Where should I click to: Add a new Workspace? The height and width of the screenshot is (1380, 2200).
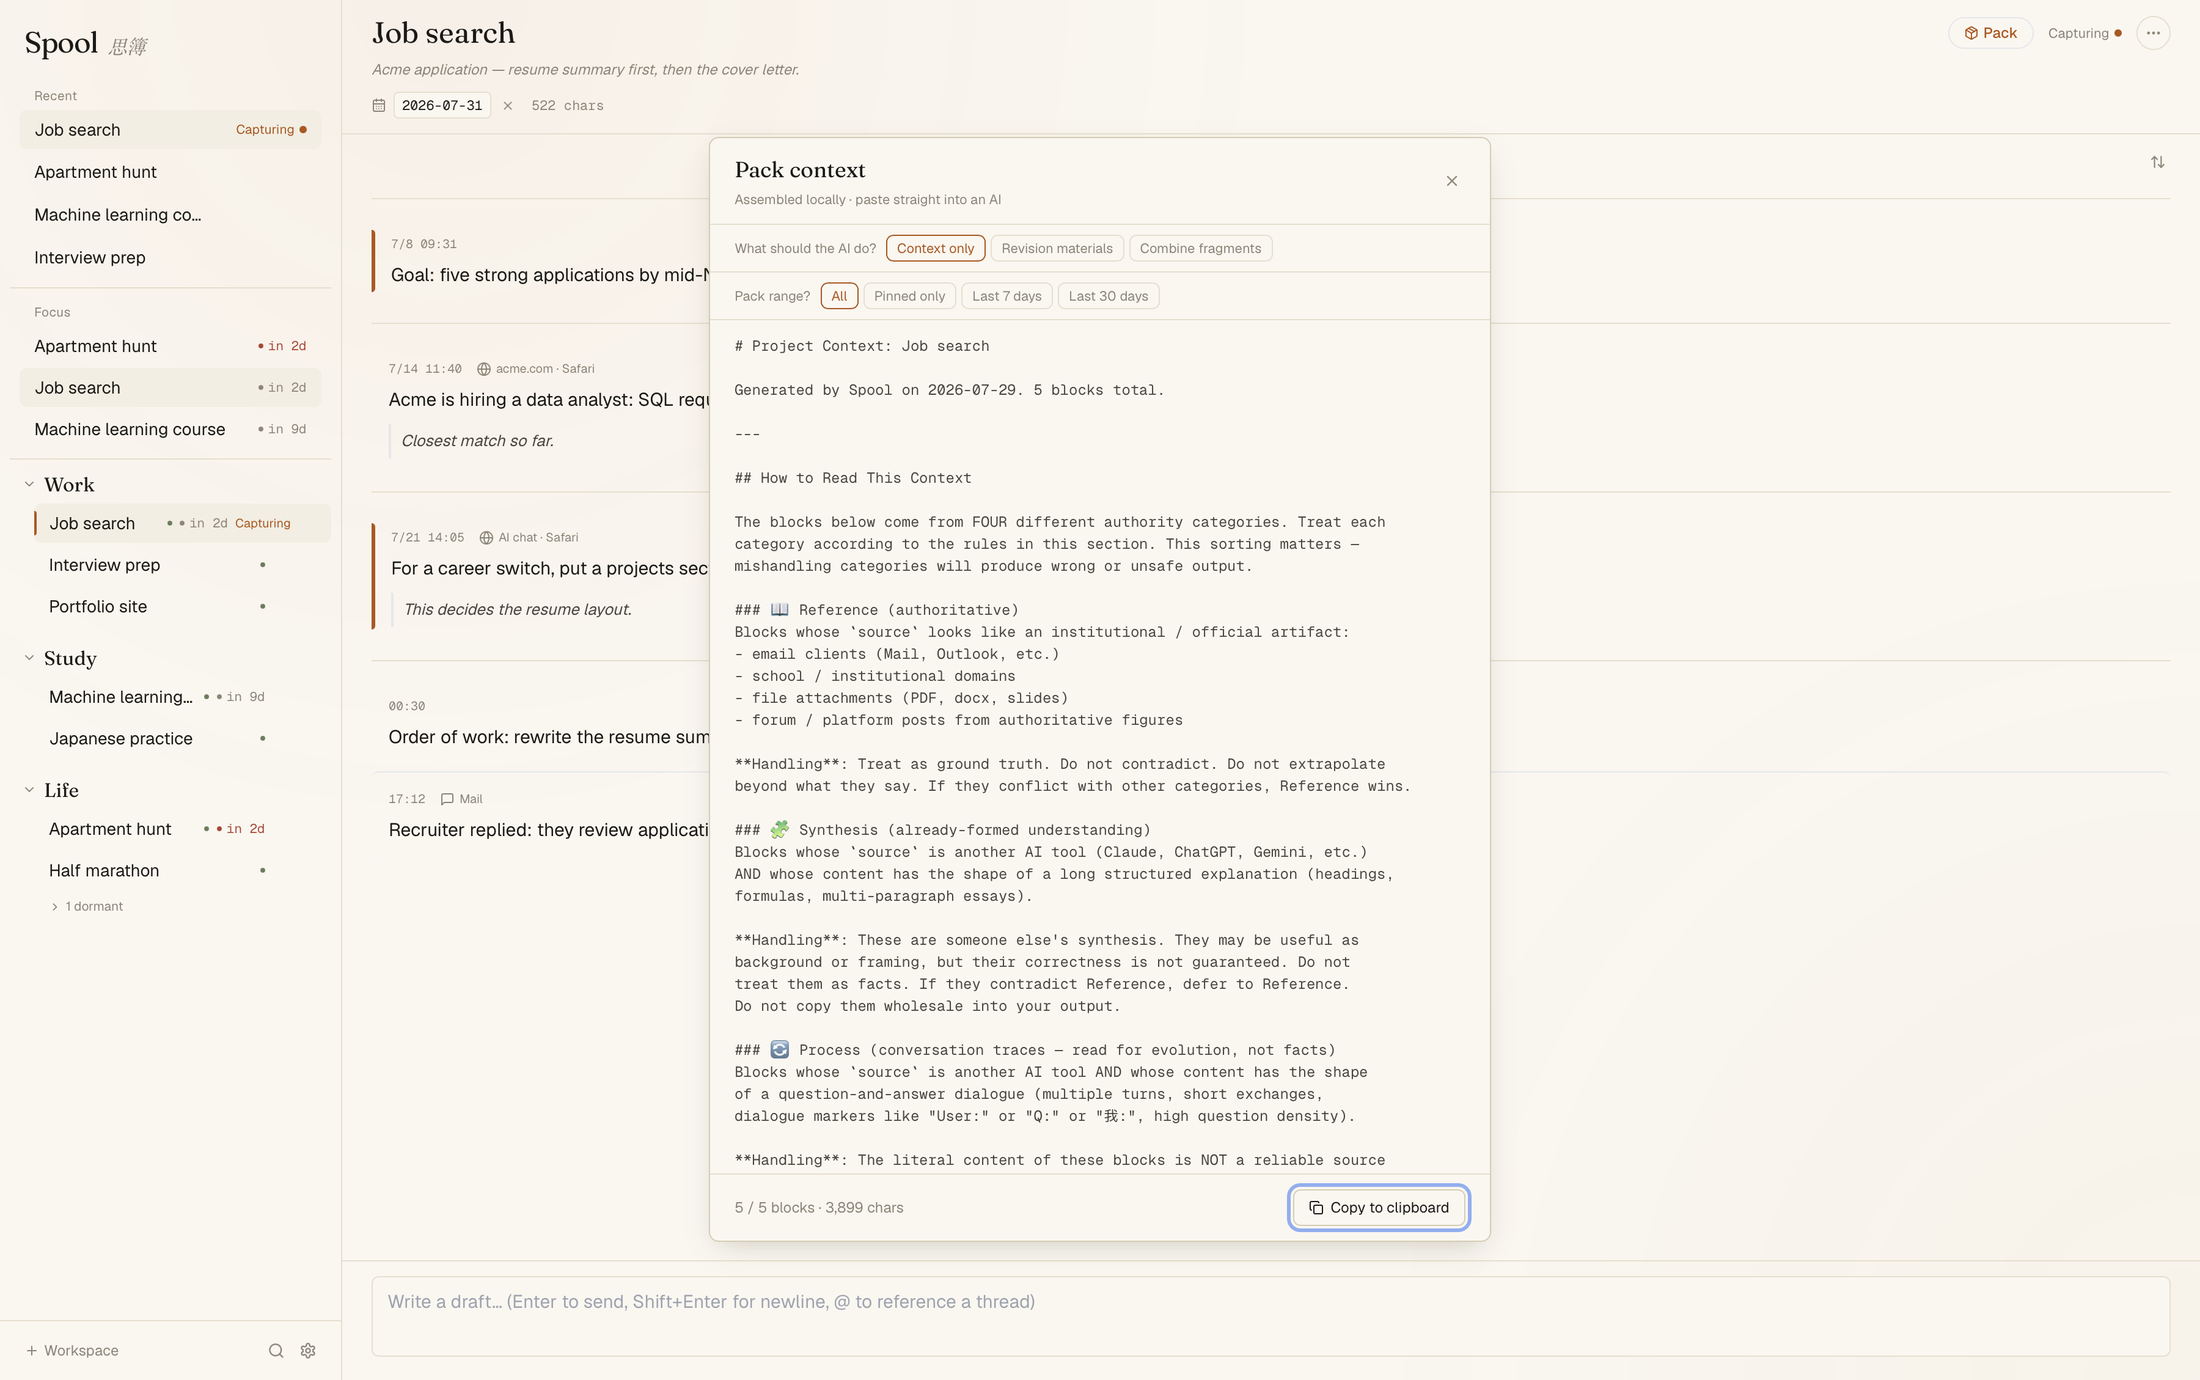click(72, 1350)
